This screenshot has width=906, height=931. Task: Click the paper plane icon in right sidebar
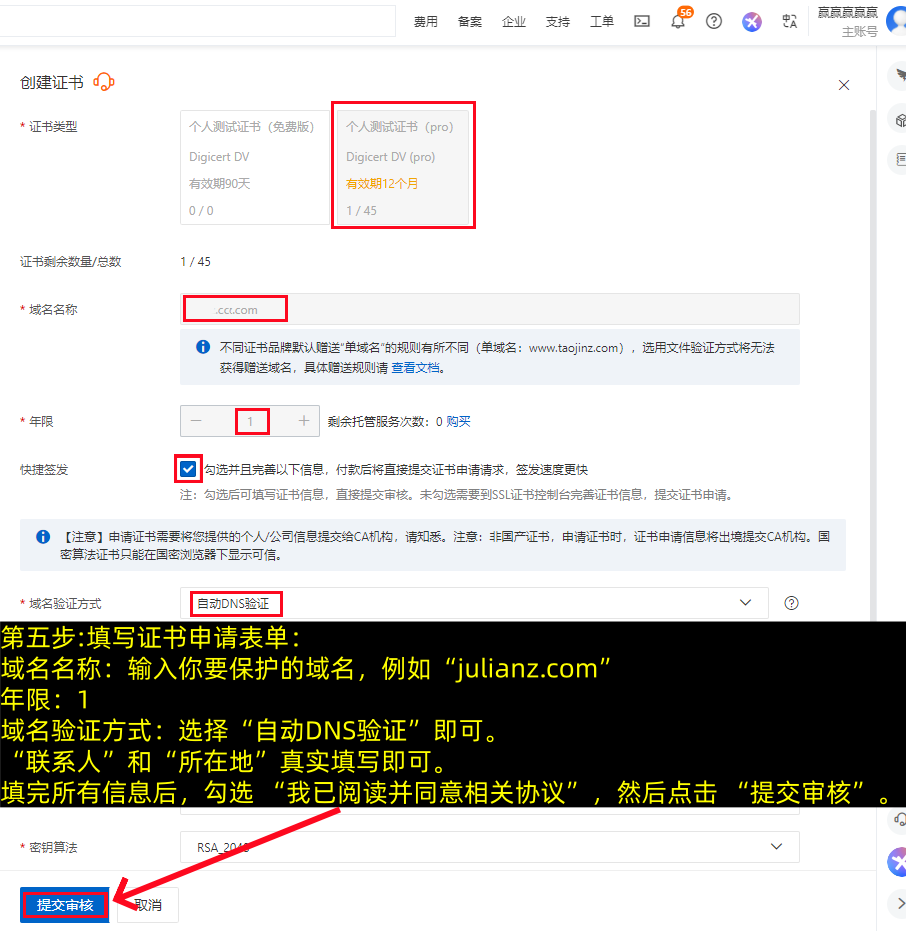898,75
